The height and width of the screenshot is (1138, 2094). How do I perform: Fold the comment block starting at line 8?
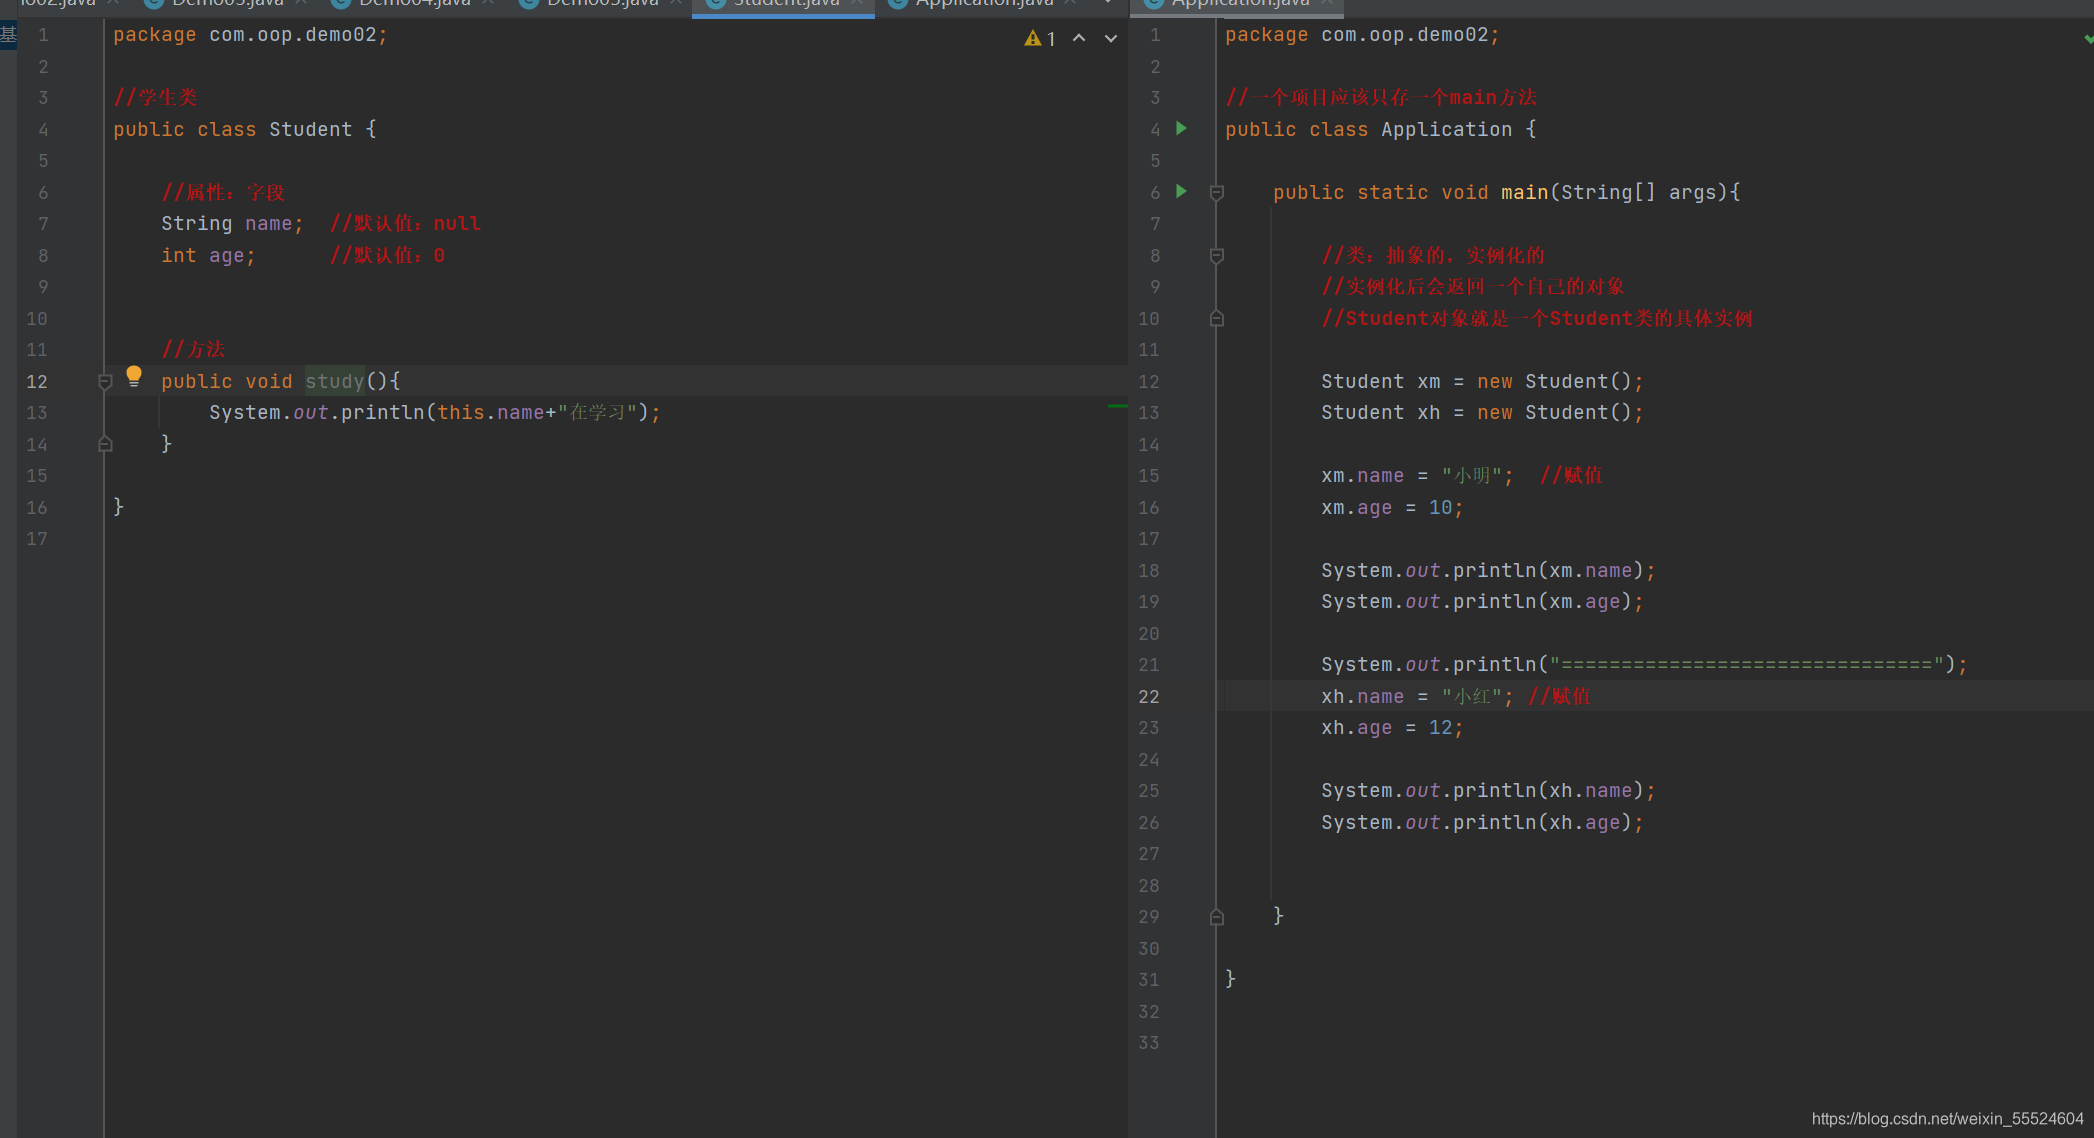pyautogui.click(x=1217, y=255)
